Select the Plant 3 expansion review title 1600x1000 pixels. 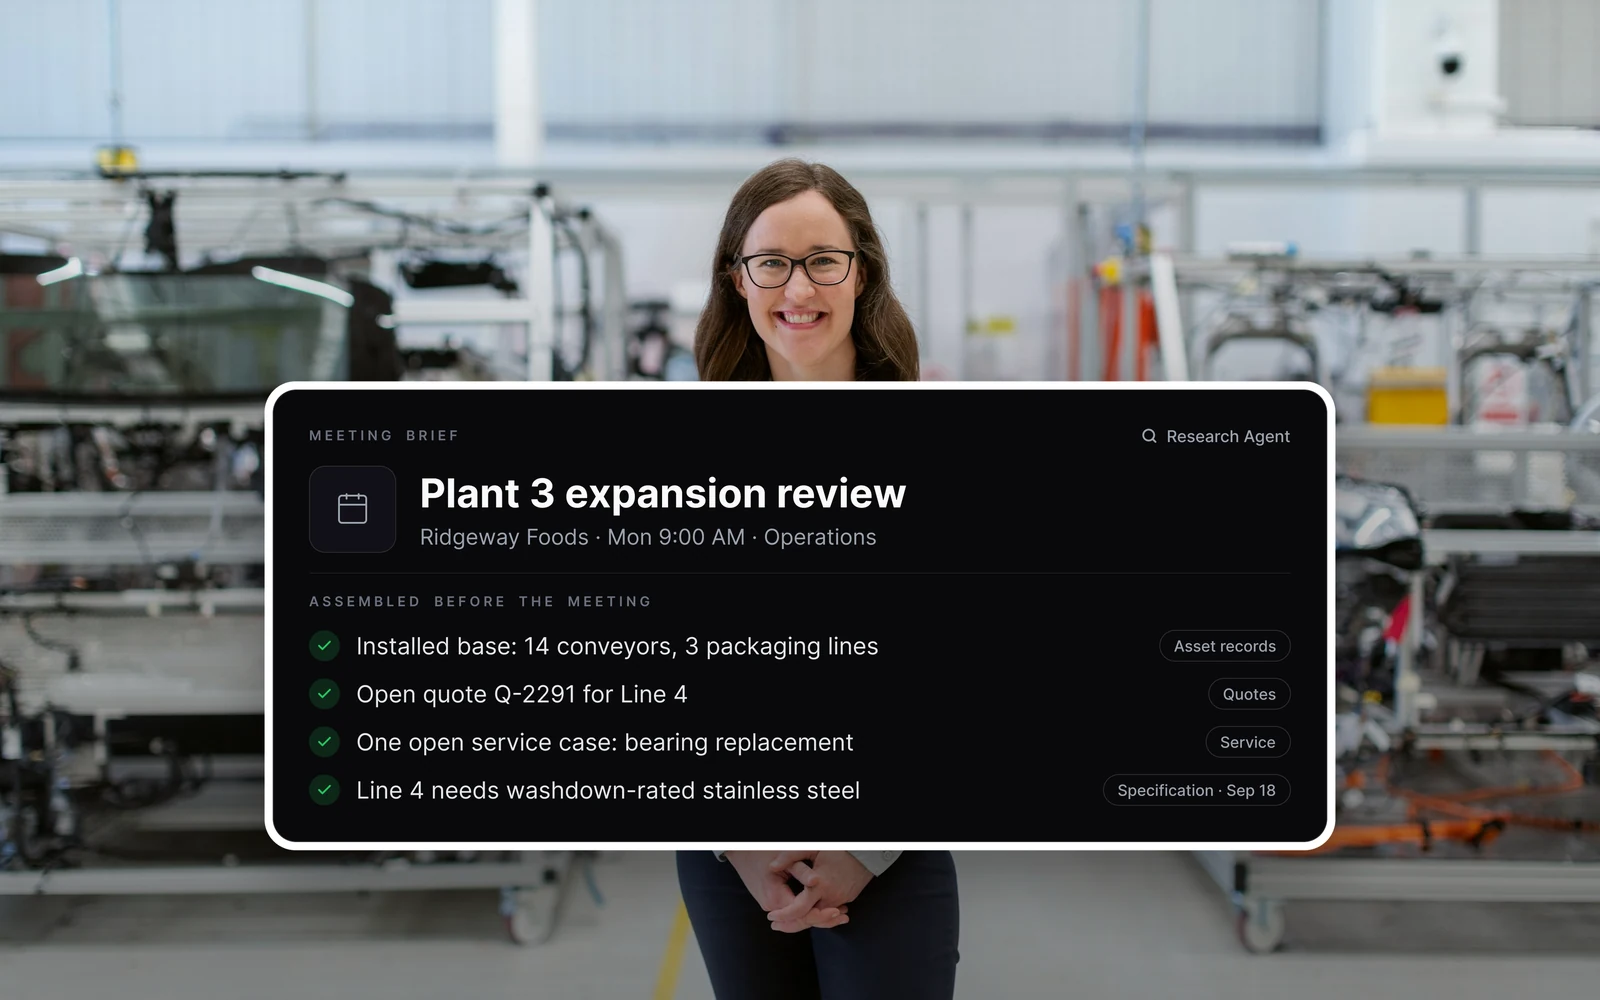click(x=662, y=493)
